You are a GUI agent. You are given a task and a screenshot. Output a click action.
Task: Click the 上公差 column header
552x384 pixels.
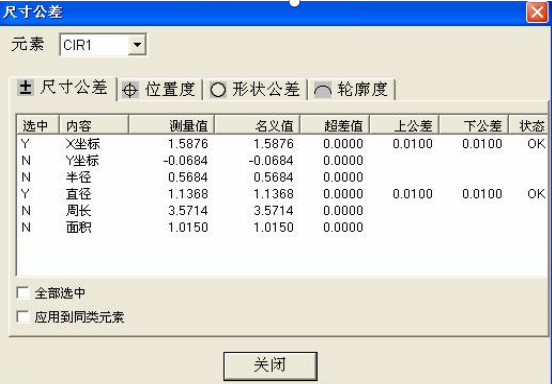click(x=404, y=125)
